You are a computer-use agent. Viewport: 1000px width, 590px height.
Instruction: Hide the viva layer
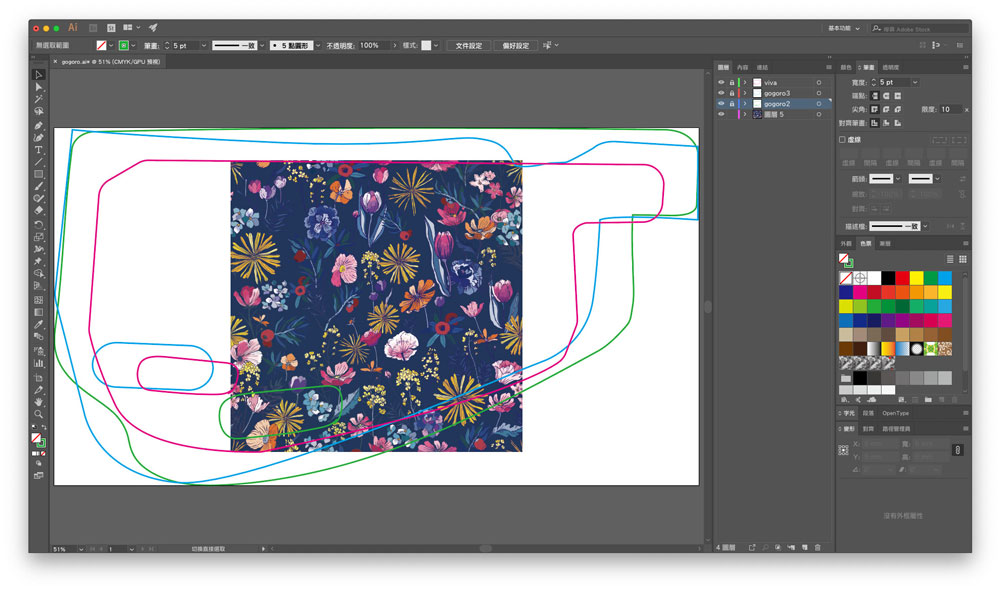click(x=722, y=82)
